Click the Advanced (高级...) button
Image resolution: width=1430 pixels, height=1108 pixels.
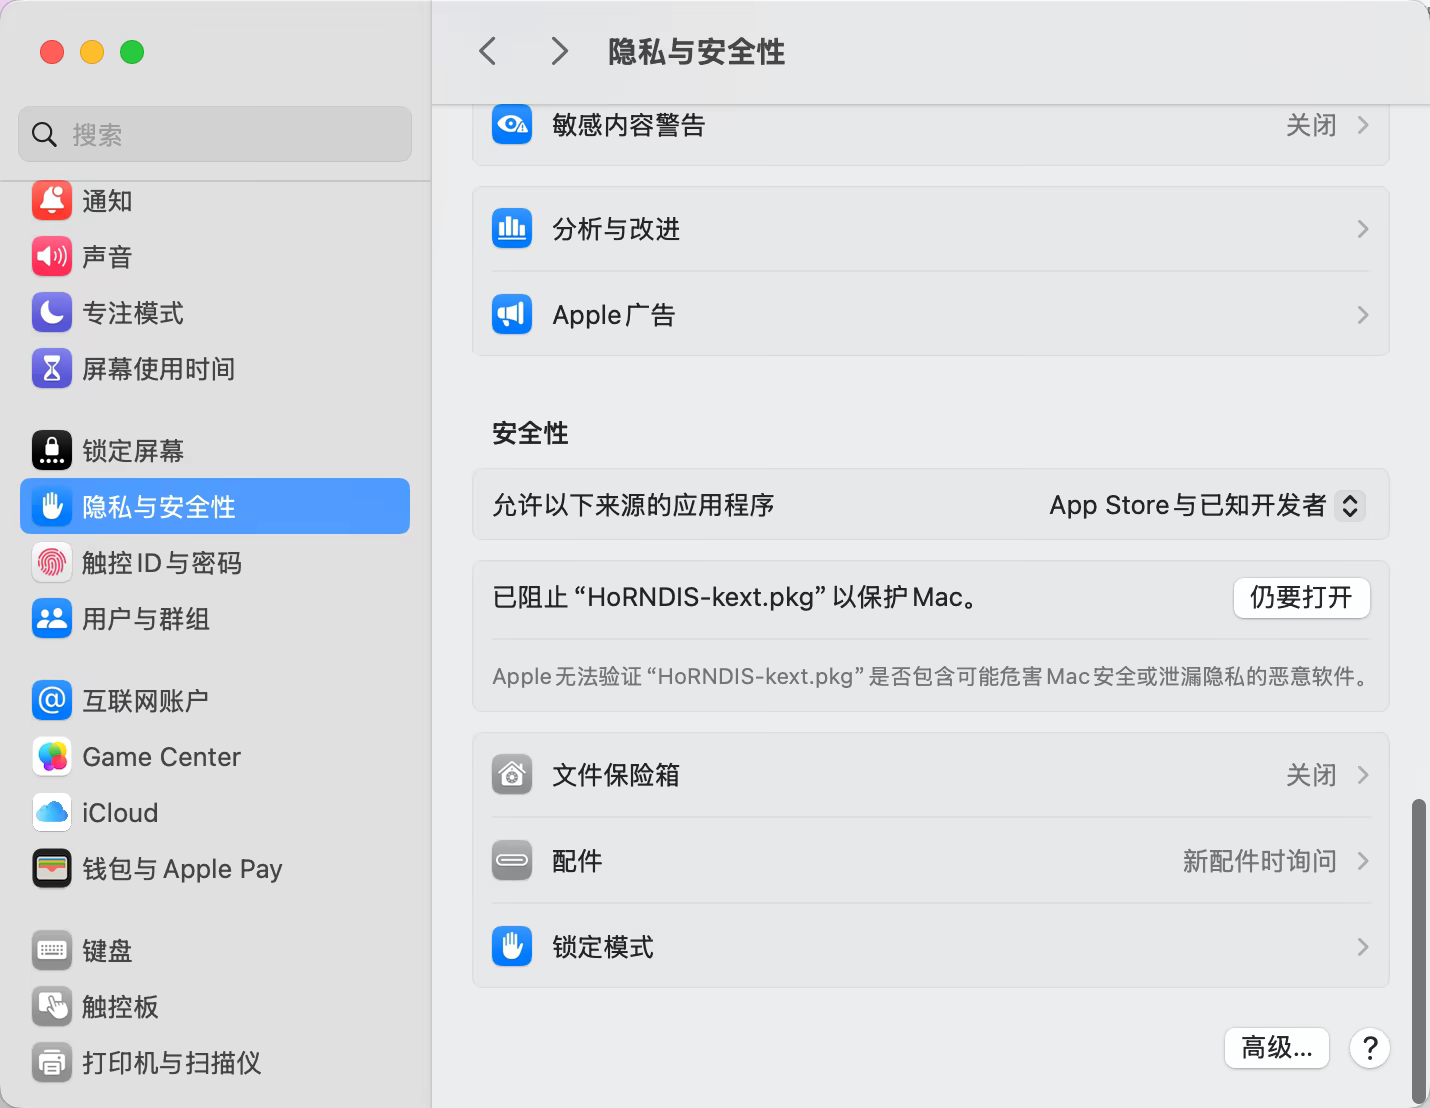[x=1276, y=1048]
